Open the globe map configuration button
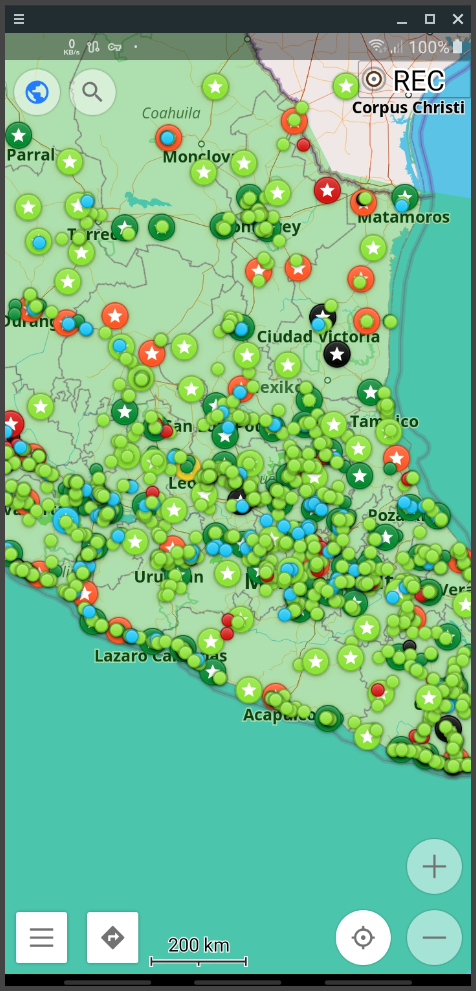476x991 pixels. coord(37,92)
